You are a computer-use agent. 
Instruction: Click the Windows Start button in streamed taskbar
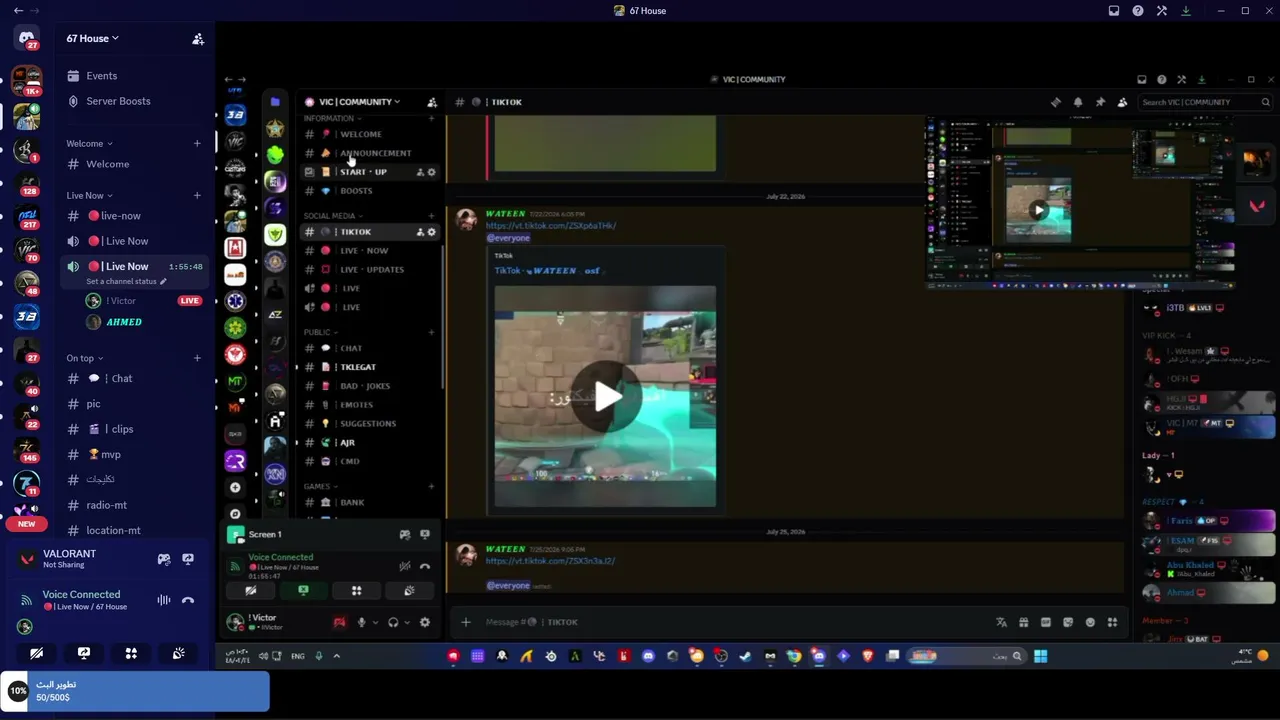pyautogui.click(x=1041, y=657)
